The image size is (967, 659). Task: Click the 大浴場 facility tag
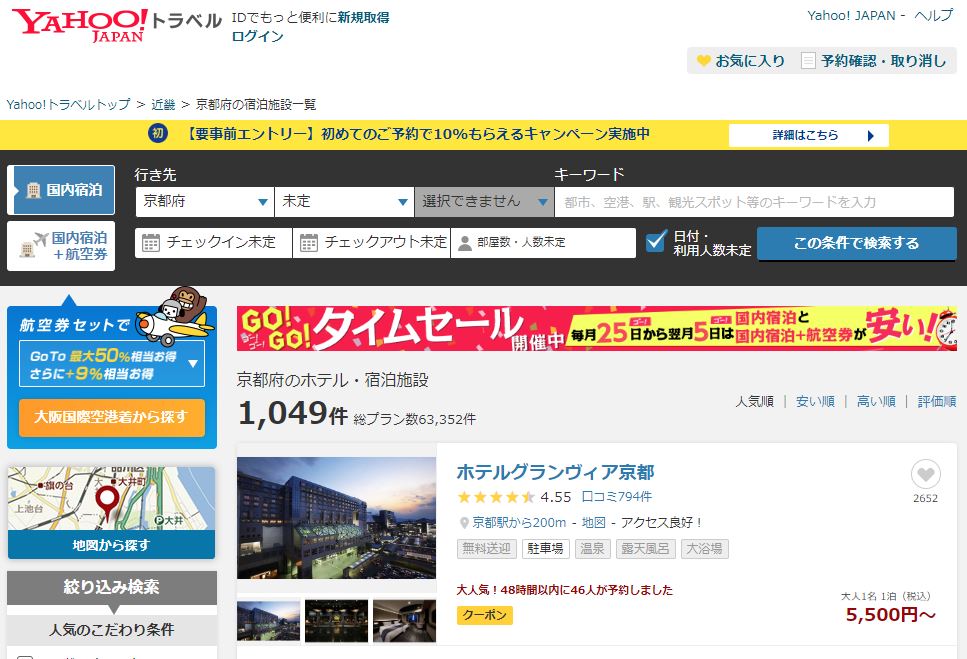[705, 549]
